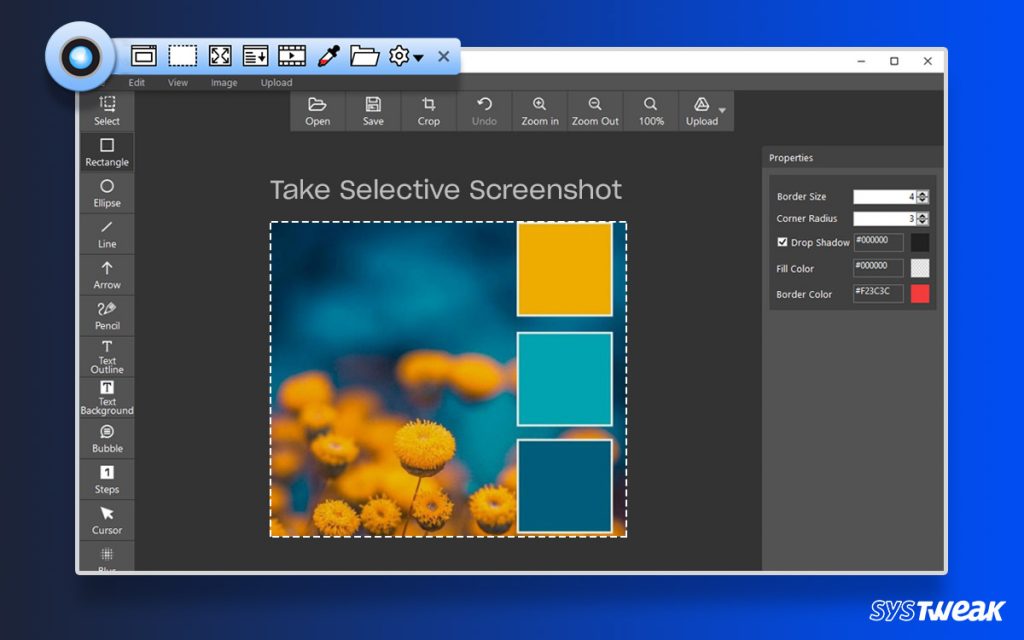The image size is (1024, 640).
Task: Click the red Border Color swatch
Action: pyautogui.click(x=921, y=293)
